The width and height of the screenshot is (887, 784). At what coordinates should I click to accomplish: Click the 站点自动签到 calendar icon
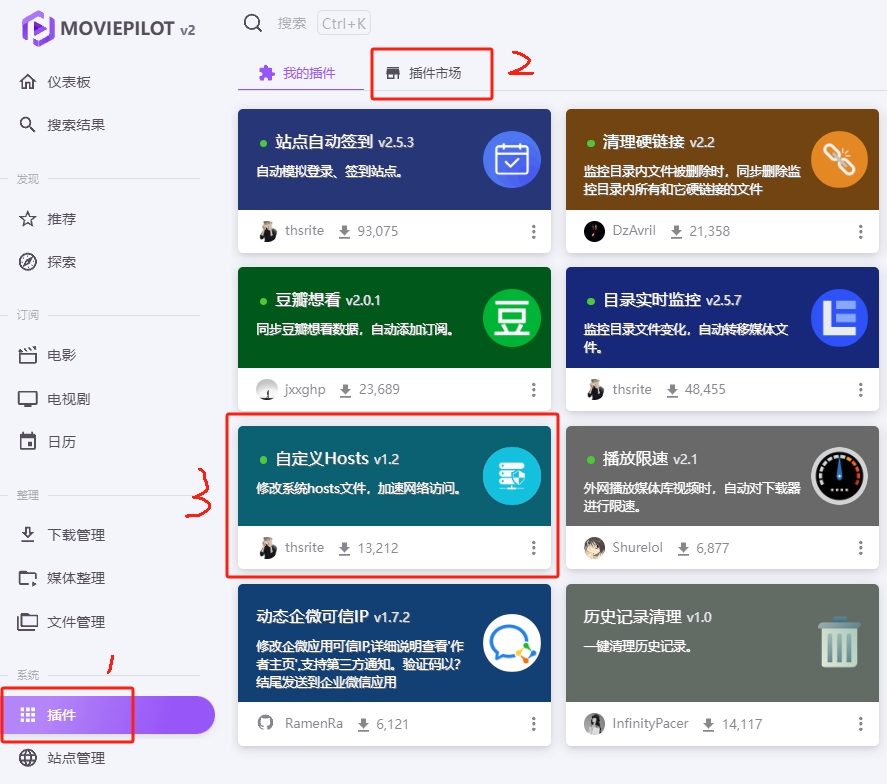pos(512,160)
